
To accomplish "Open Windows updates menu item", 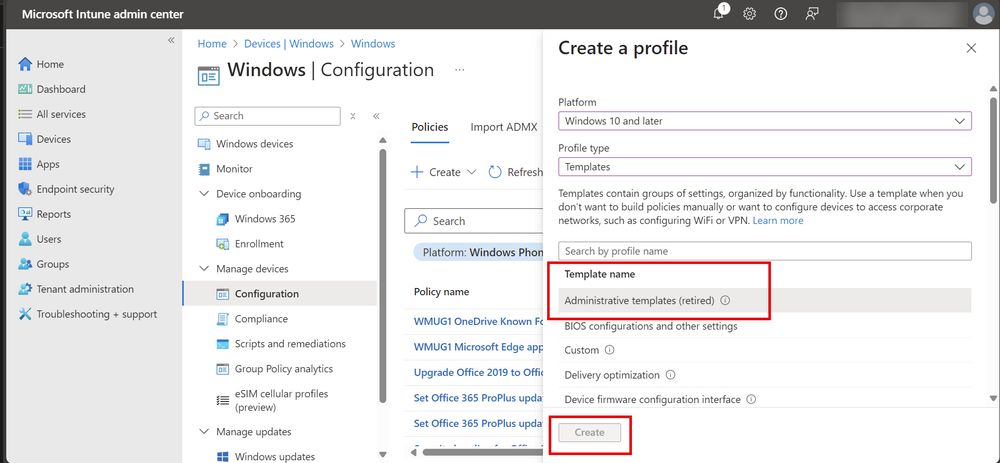I will coord(274,457).
